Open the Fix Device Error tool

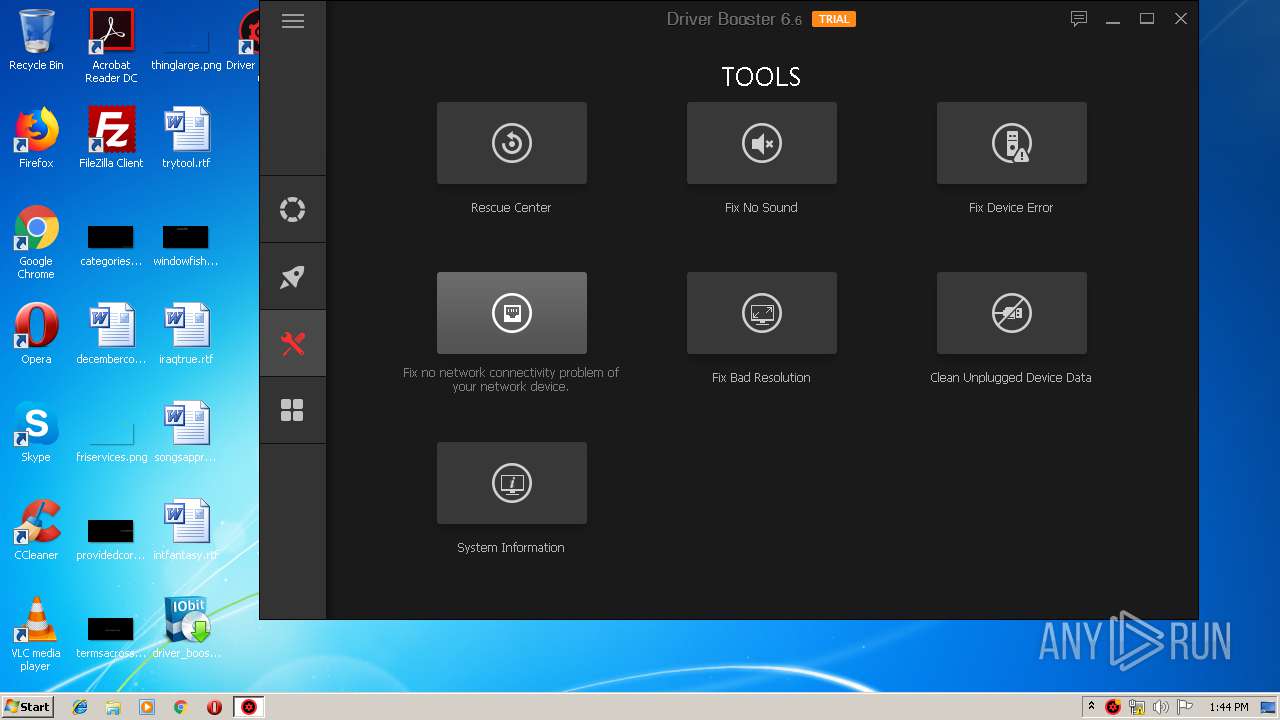pos(1011,143)
